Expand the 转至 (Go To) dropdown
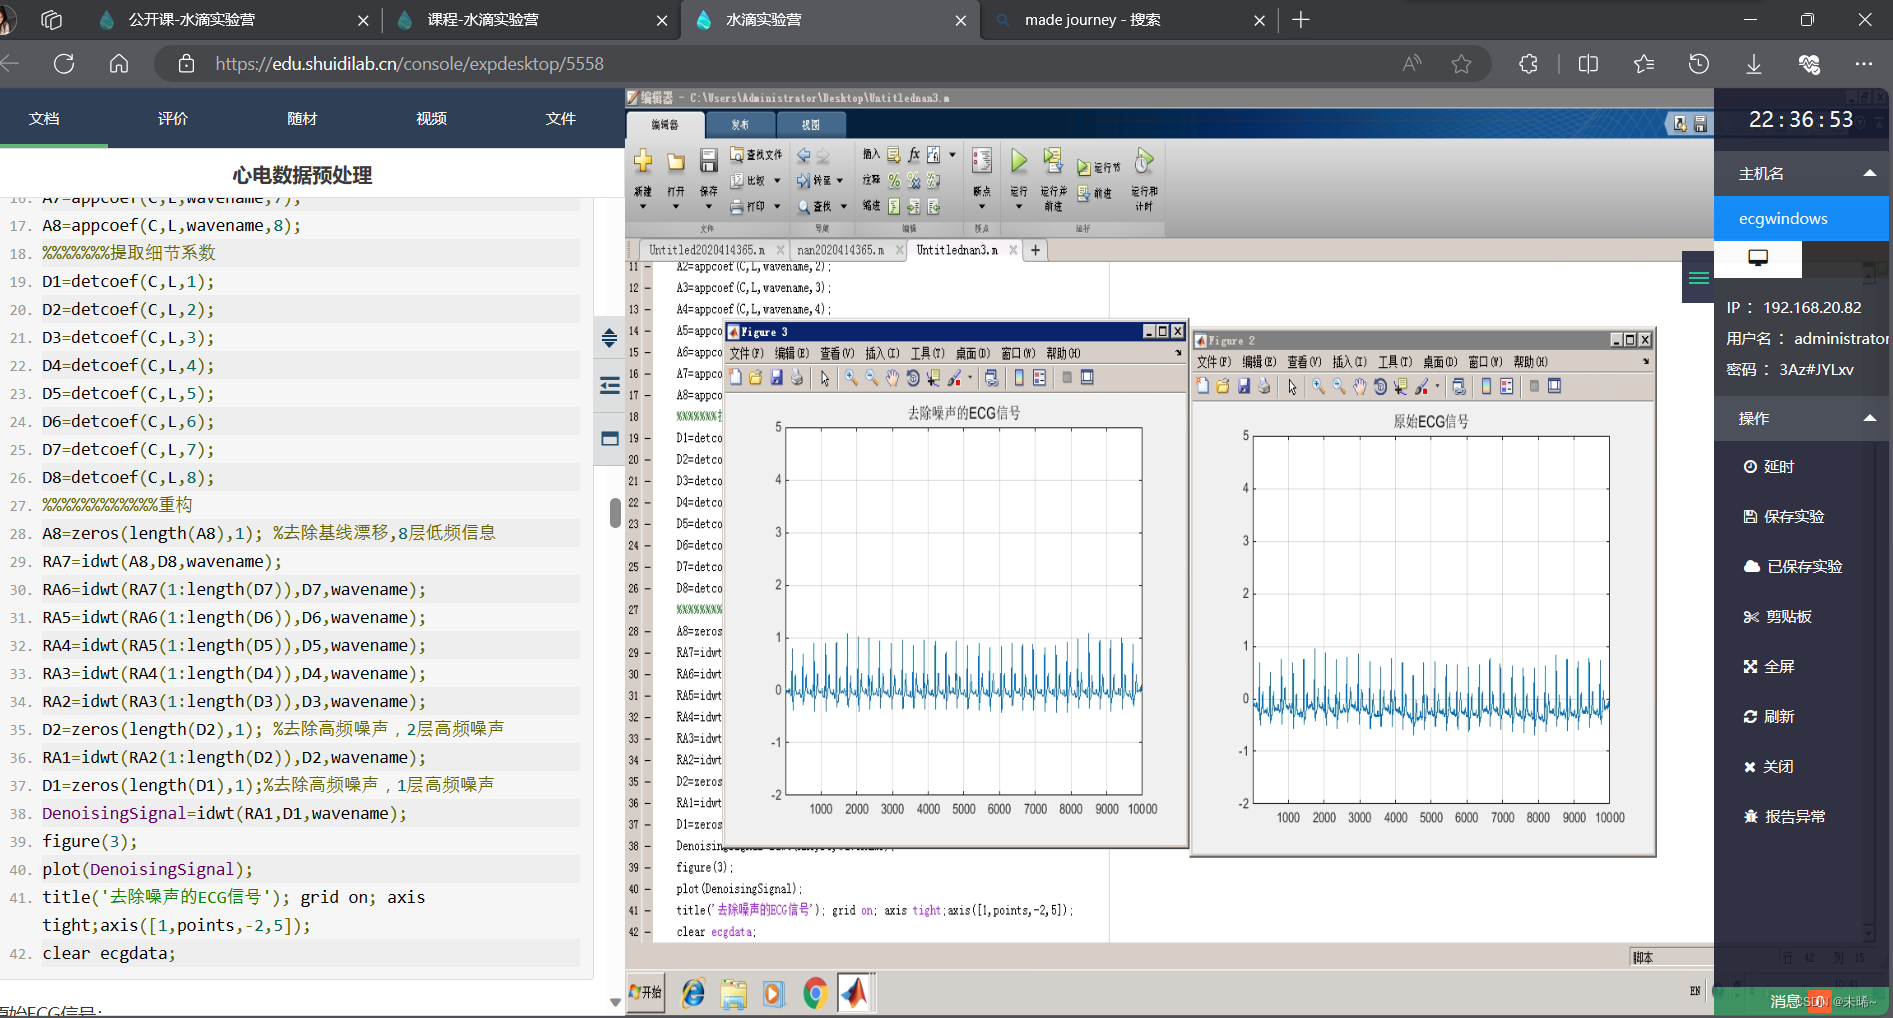This screenshot has height=1018, width=1893. pyautogui.click(x=840, y=181)
